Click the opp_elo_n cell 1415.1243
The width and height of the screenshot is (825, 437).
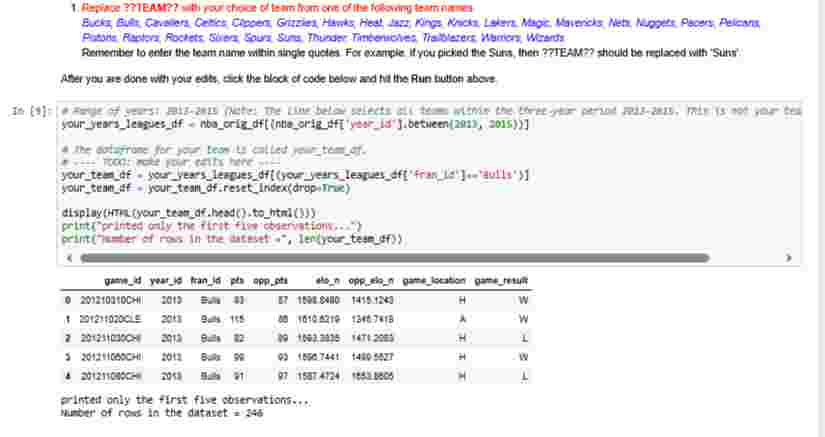click(x=373, y=300)
